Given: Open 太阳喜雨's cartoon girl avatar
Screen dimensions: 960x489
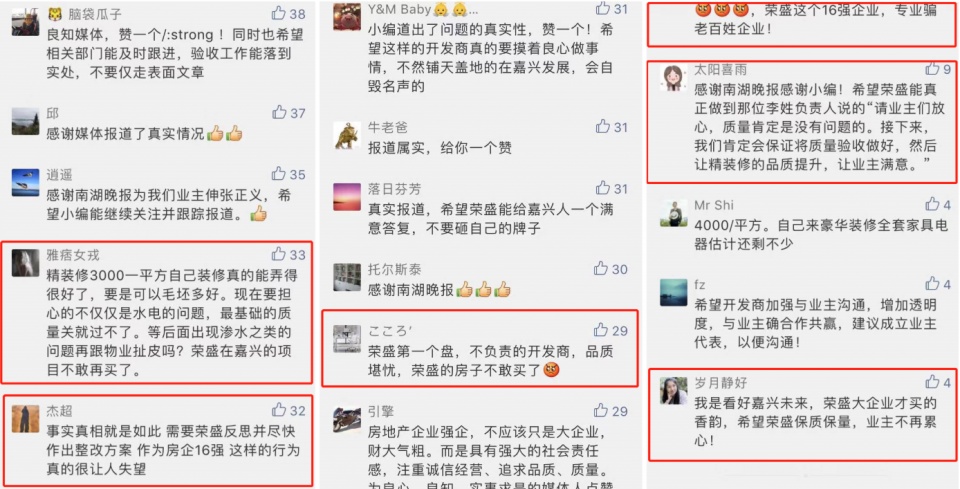Looking at the screenshot, I should (x=673, y=78).
